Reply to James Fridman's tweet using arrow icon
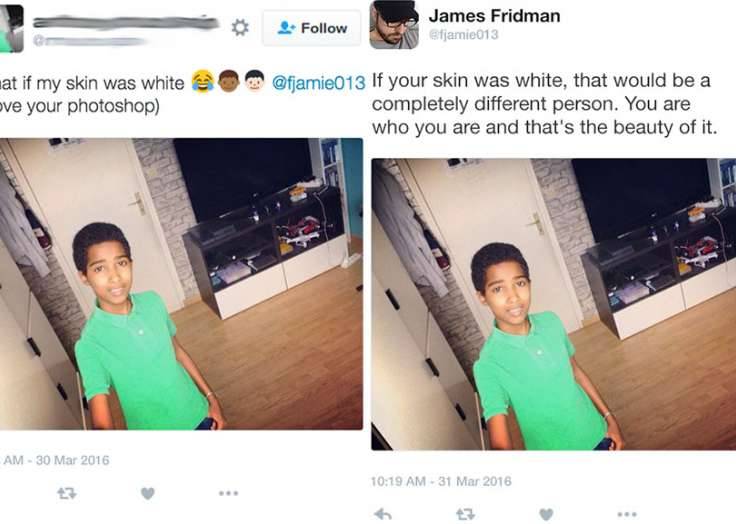Screen dimensions: 736x524 point(383,515)
